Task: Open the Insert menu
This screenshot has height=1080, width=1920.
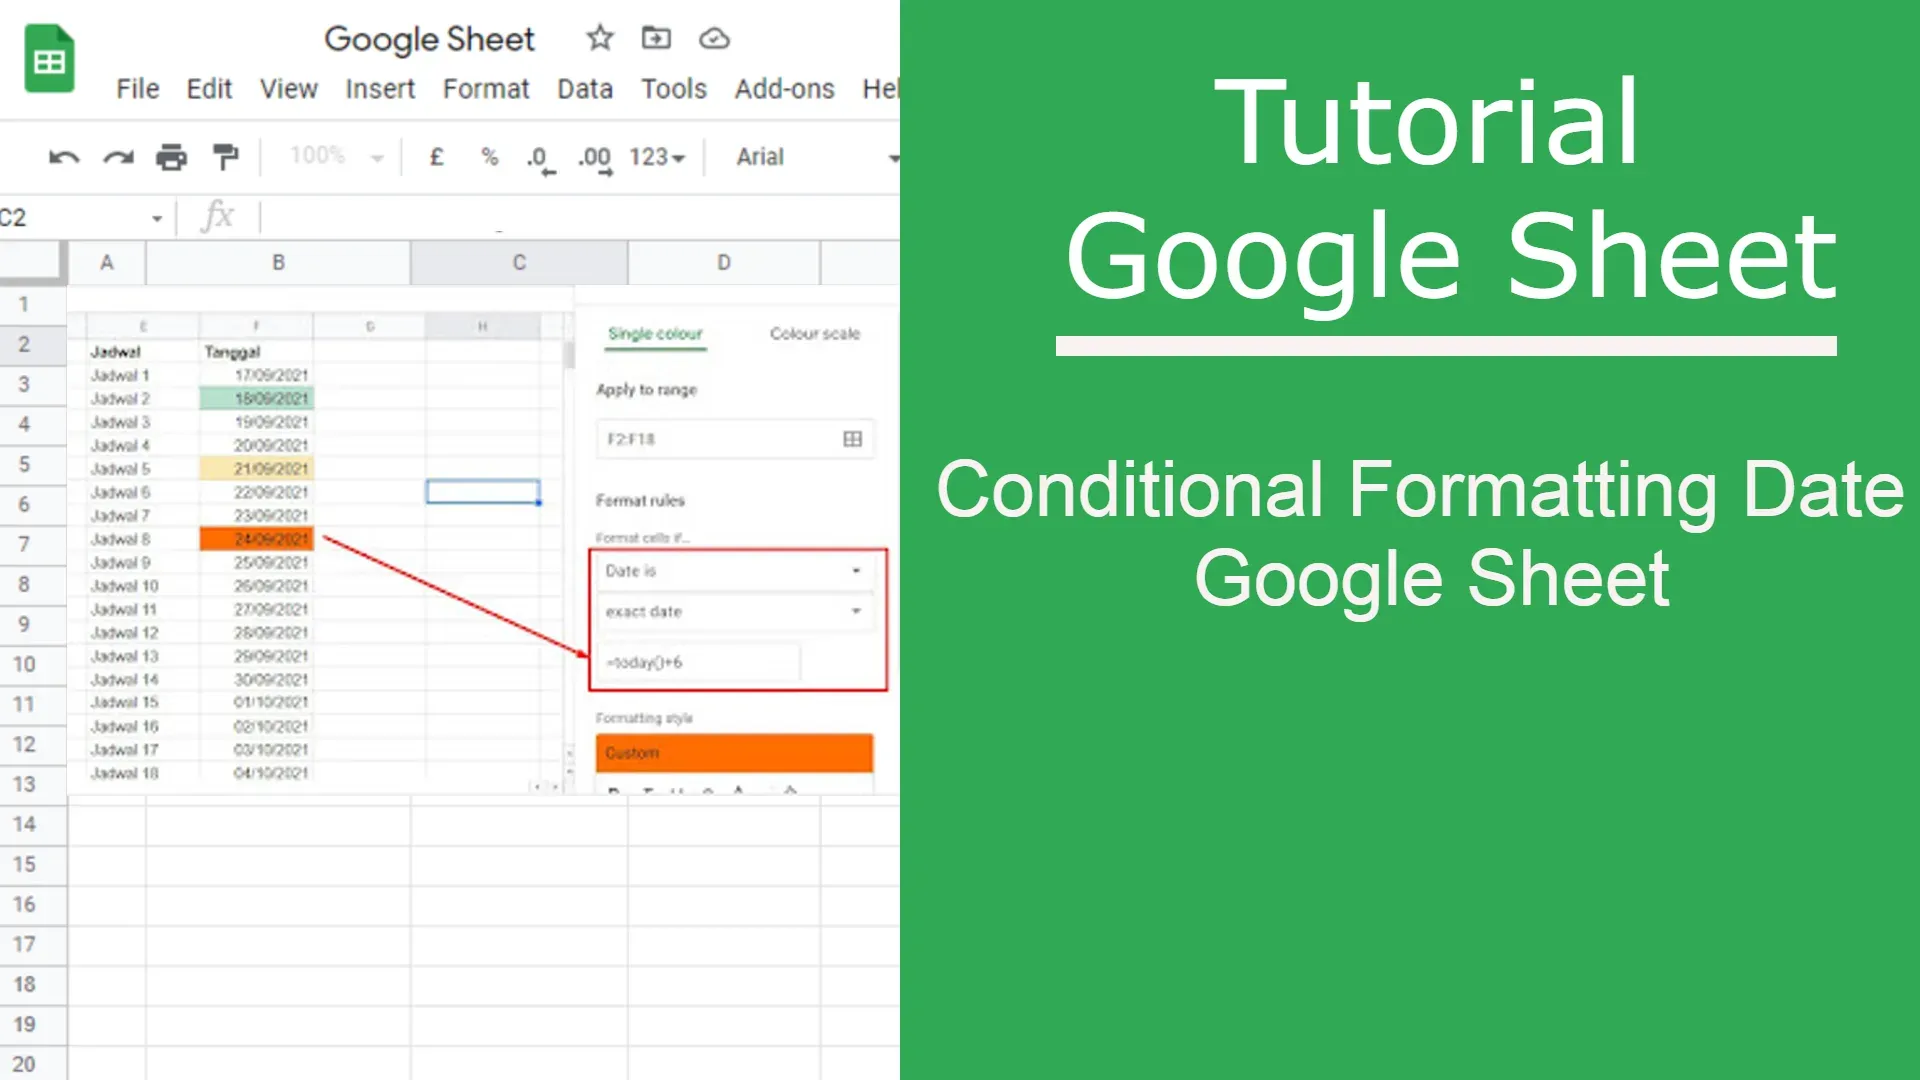Action: (380, 89)
